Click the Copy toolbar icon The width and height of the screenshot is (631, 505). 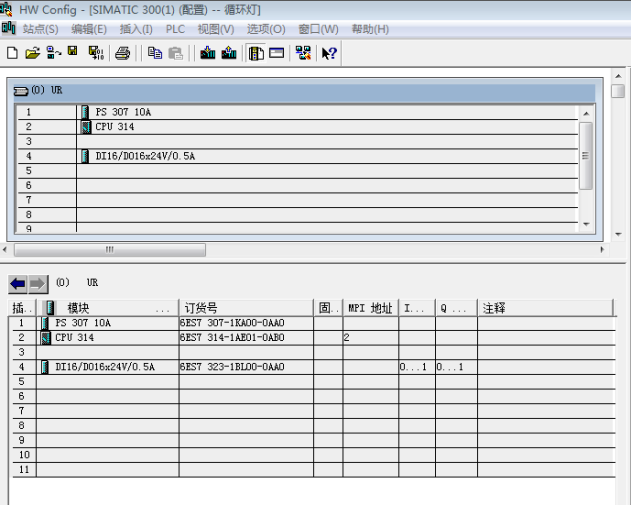(155, 52)
